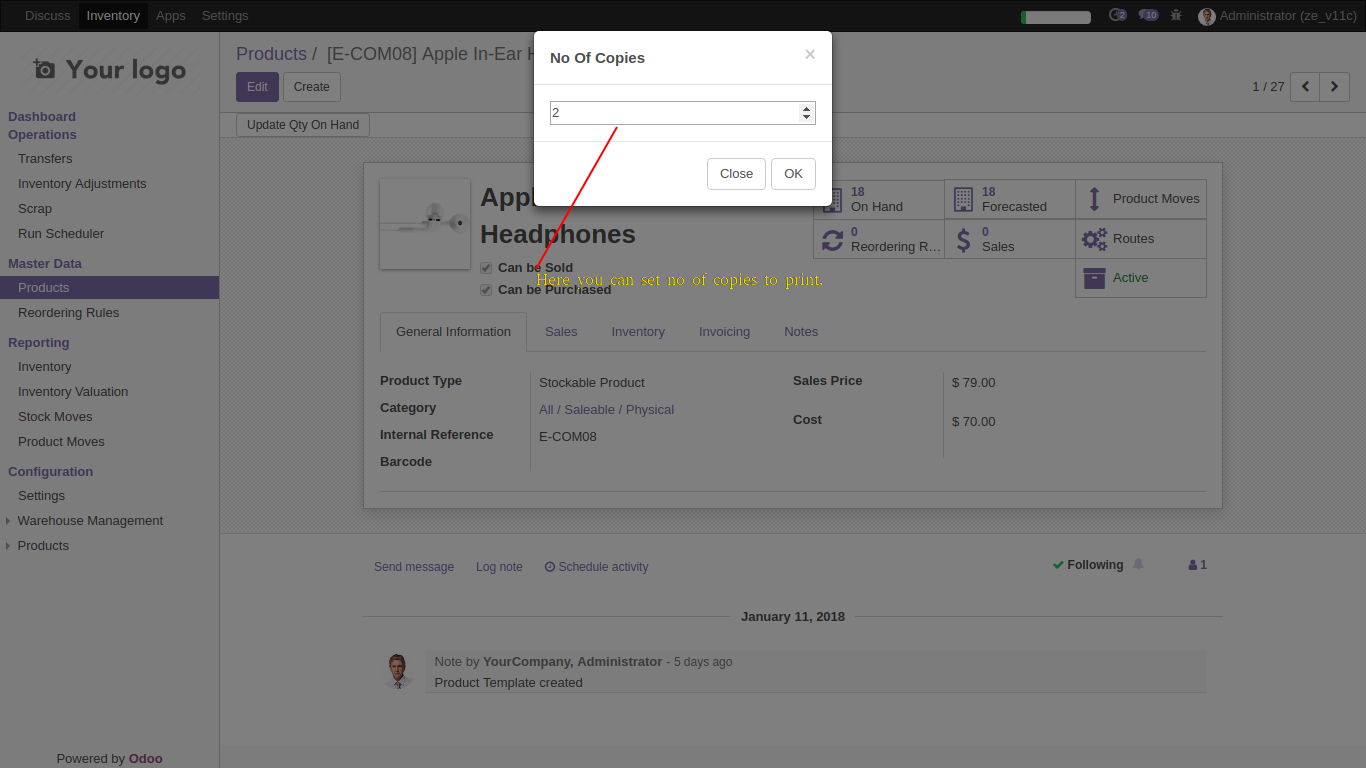
Task: Click the Create button
Action: (x=312, y=87)
